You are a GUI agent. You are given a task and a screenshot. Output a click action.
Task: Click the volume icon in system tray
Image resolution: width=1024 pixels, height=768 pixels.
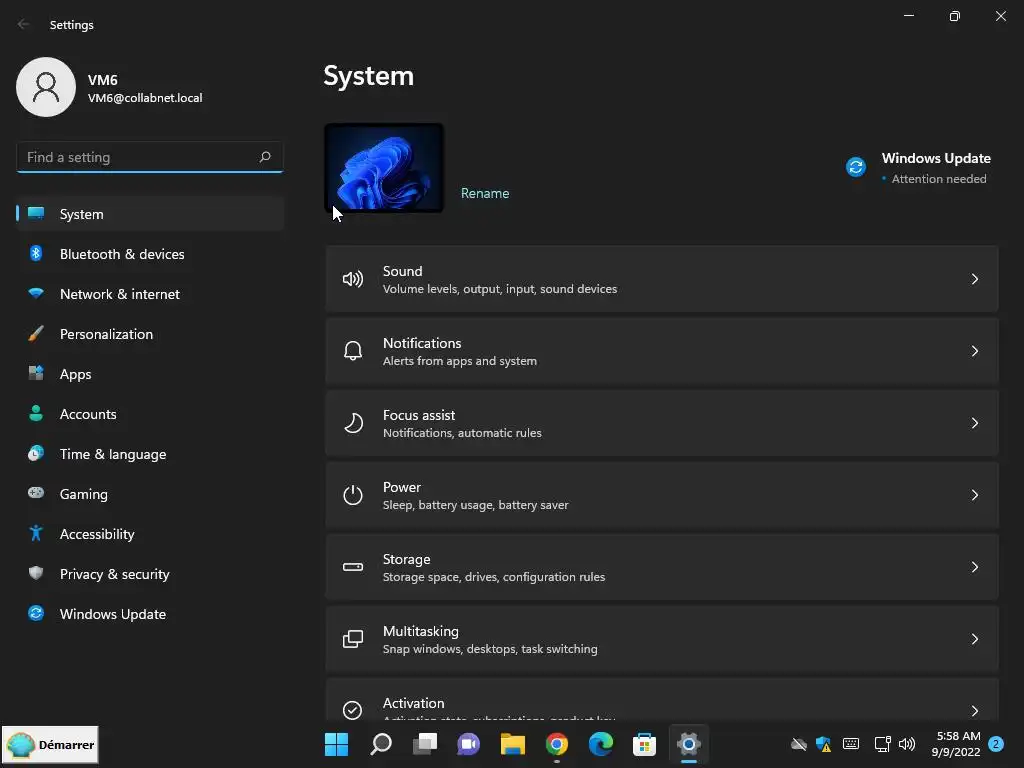pyautogui.click(x=907, y=744)
